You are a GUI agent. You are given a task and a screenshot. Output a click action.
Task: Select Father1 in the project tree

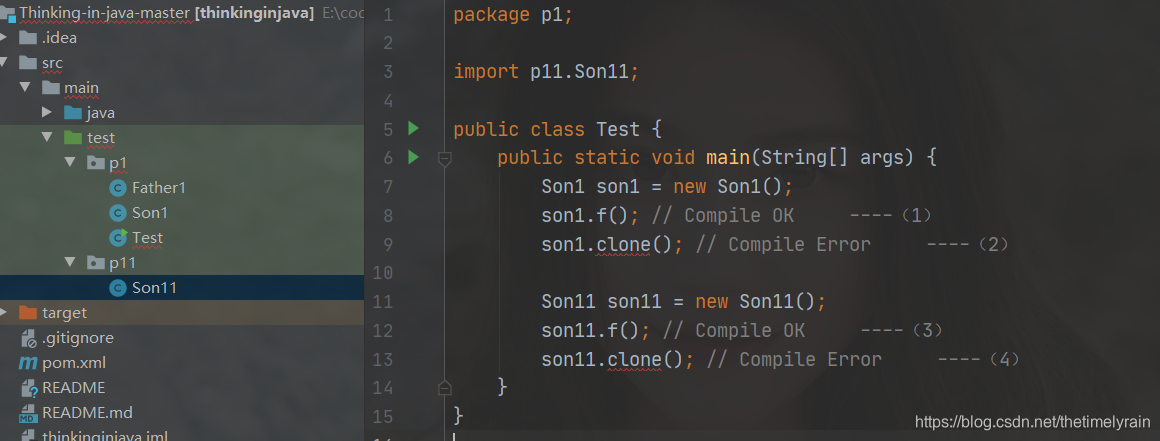coord(159,188)
